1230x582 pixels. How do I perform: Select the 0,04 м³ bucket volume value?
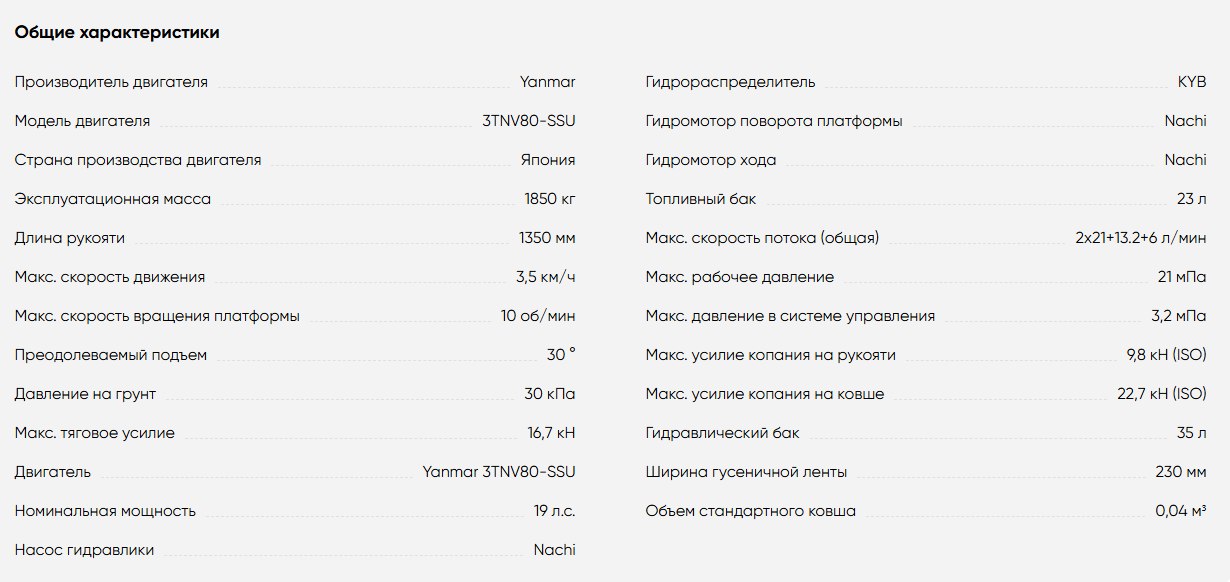pyautogui.click(x=1181, y=511)
